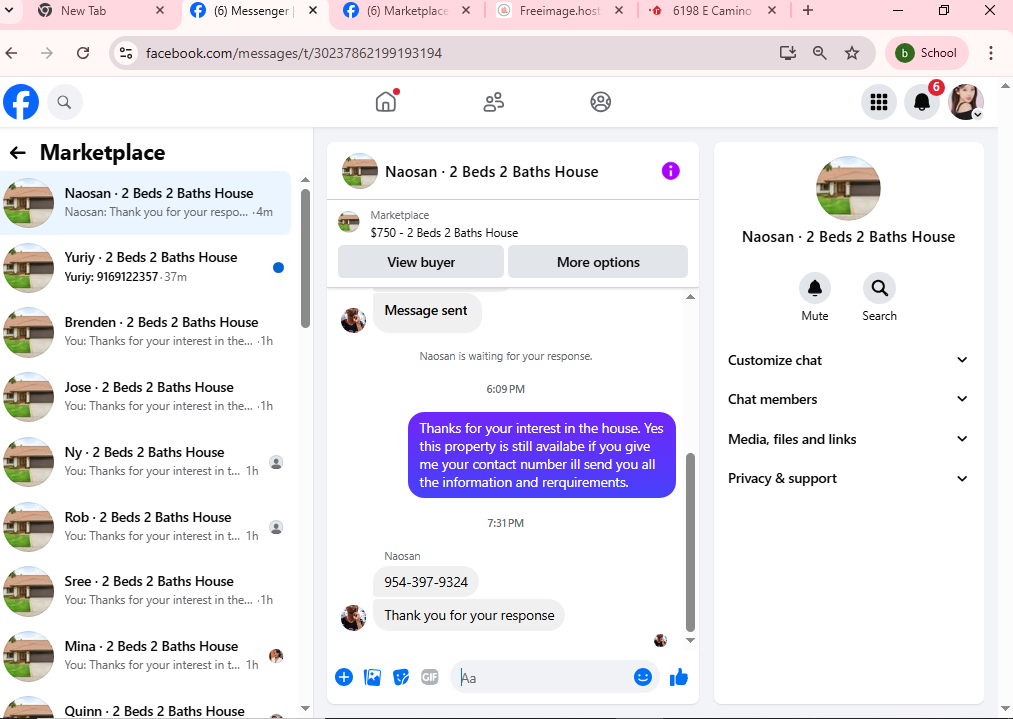Open Mina conversation in list
Image resolution: width=1013 pixels, height=719 pixels.
[x=146, y=656]
